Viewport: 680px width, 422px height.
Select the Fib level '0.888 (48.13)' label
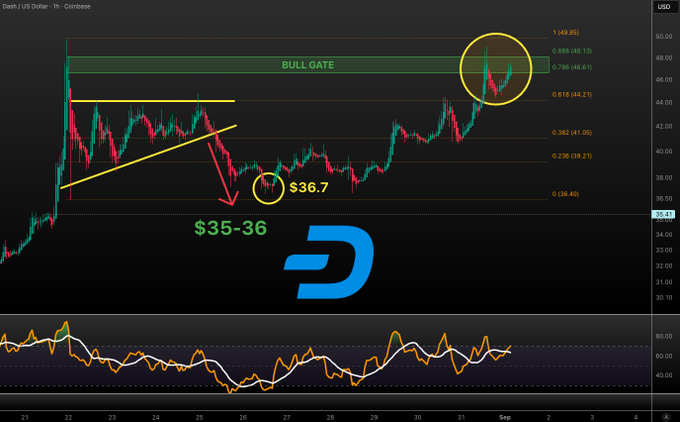click(572, 51)
